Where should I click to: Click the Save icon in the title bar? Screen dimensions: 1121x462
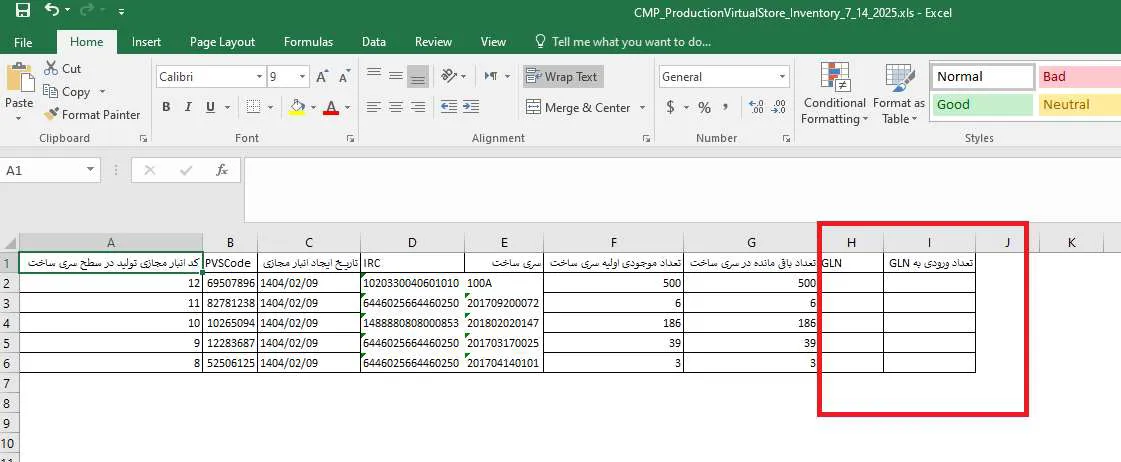[22, 12]
